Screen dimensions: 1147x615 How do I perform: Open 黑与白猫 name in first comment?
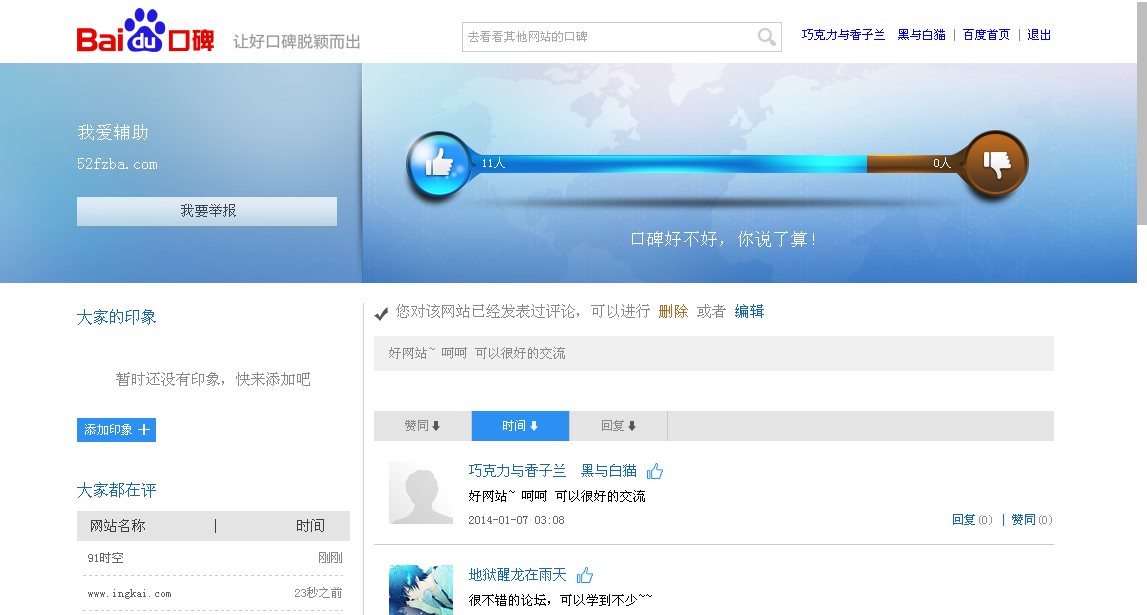pyautogui.click(x=609, y=471)
